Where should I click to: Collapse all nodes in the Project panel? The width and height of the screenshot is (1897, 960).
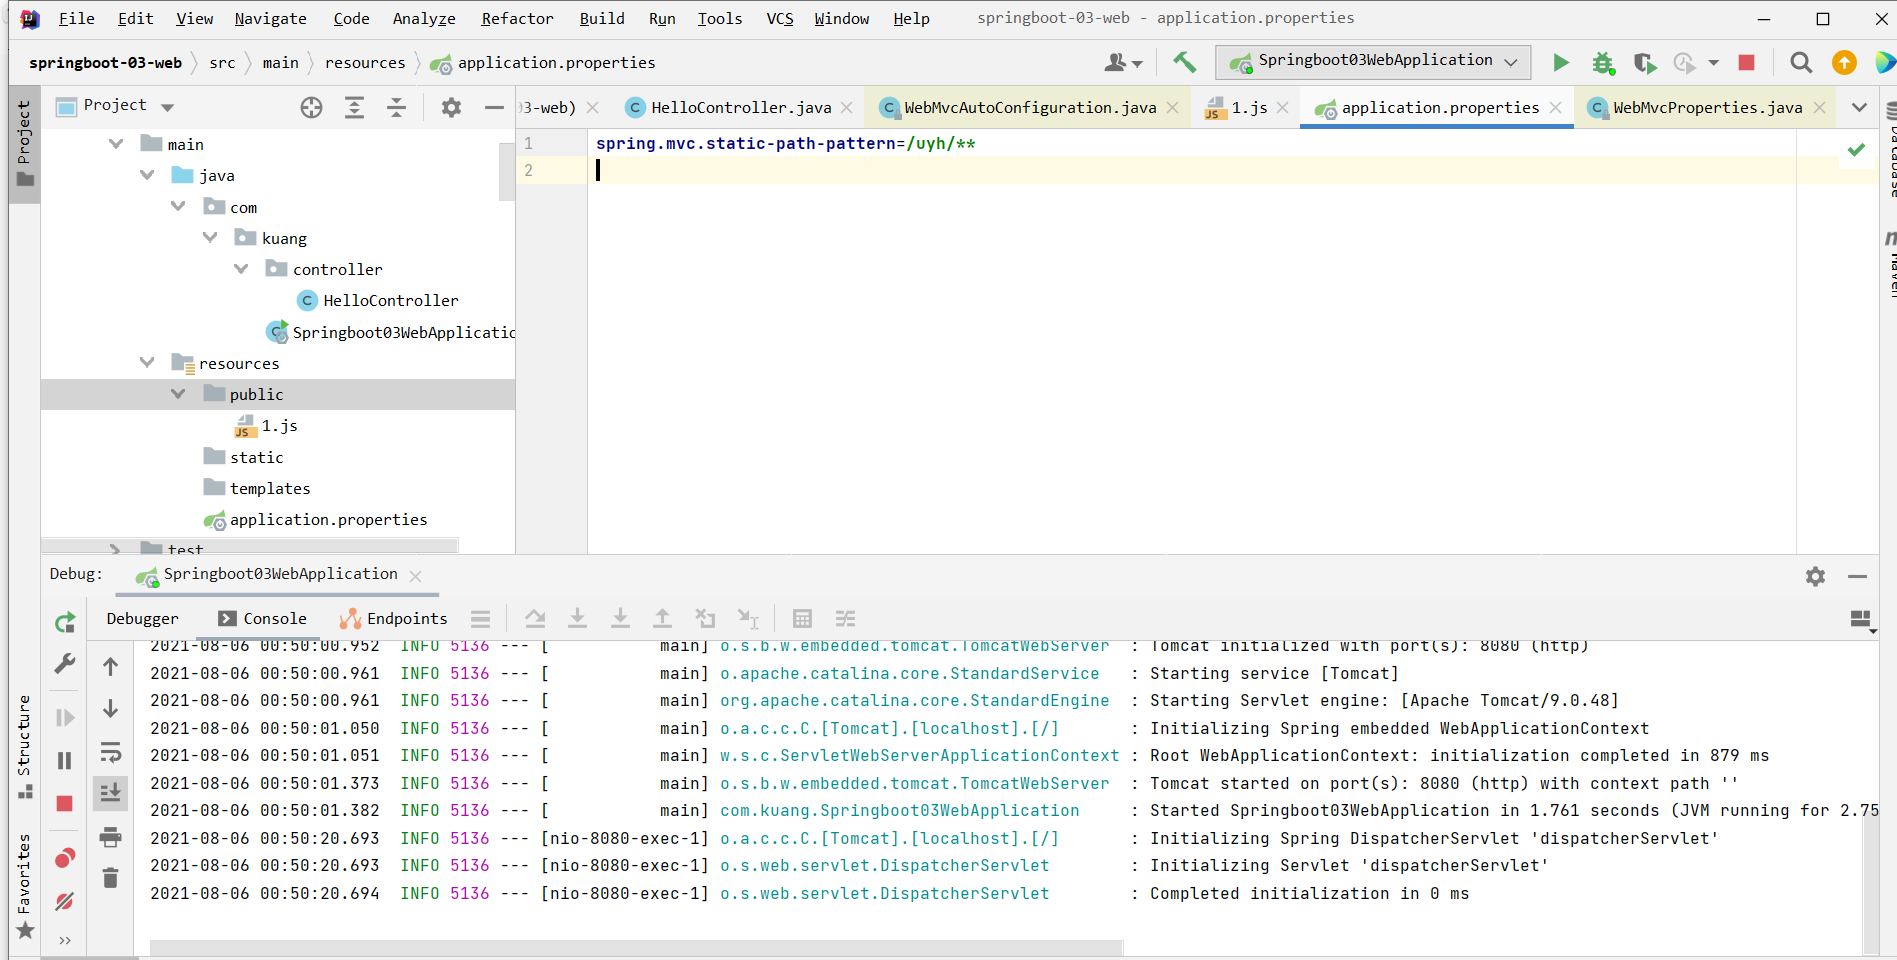[x=397, y=108]
